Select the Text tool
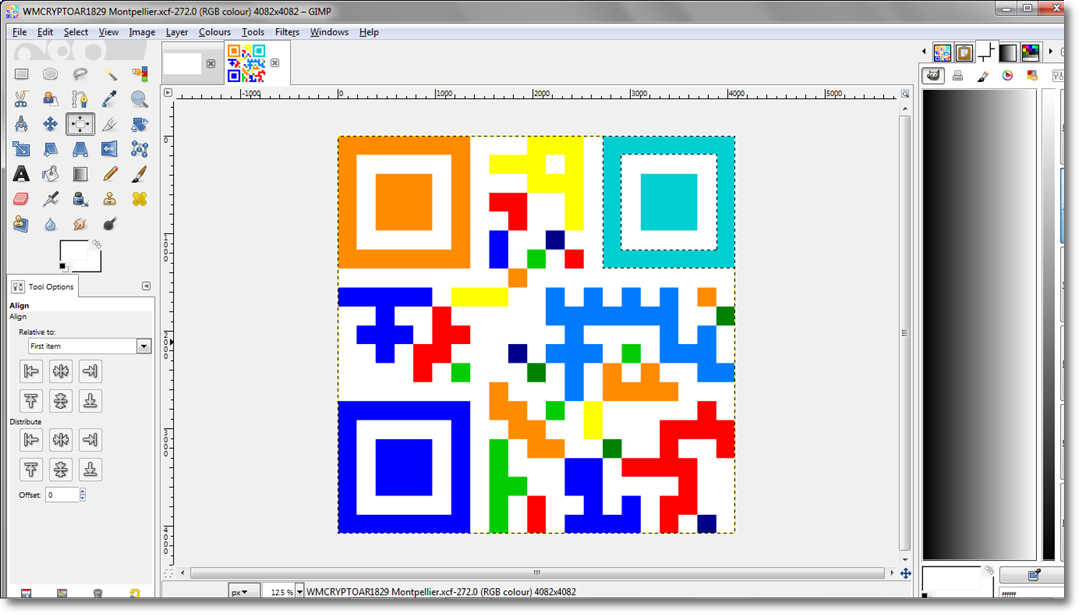The width and height of the screenshot is (1080, 615). pos(21,174)
